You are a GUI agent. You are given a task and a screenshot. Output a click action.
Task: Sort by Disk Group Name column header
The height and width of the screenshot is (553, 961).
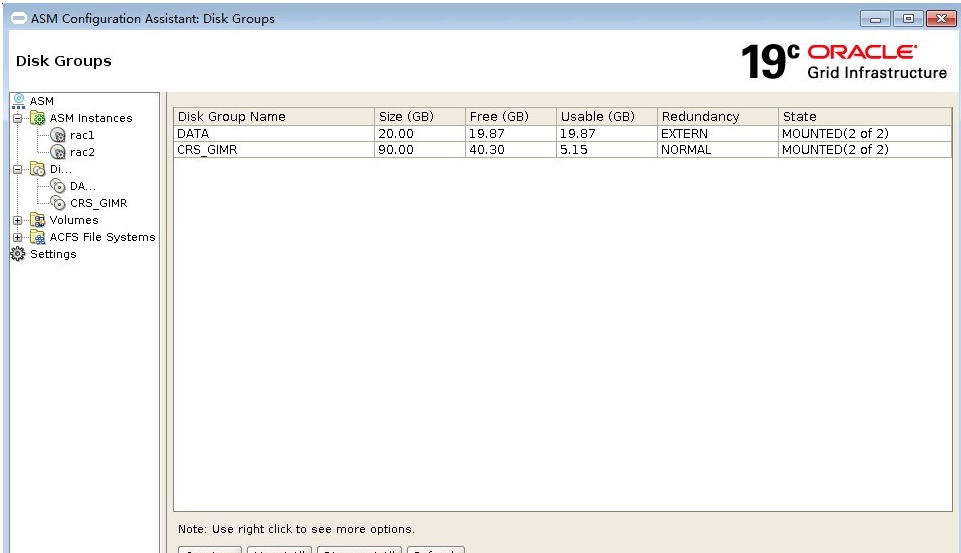(274, 116)
